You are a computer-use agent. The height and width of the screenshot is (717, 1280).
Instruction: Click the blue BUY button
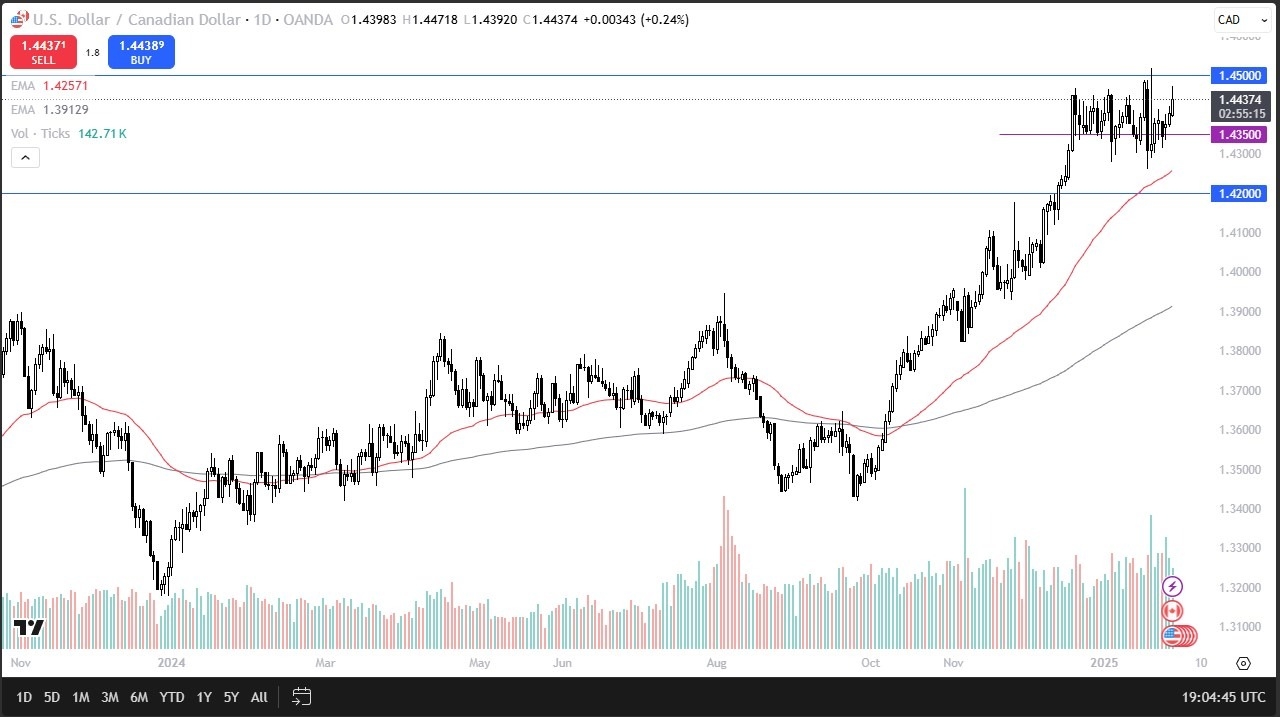tap(141, 51)
